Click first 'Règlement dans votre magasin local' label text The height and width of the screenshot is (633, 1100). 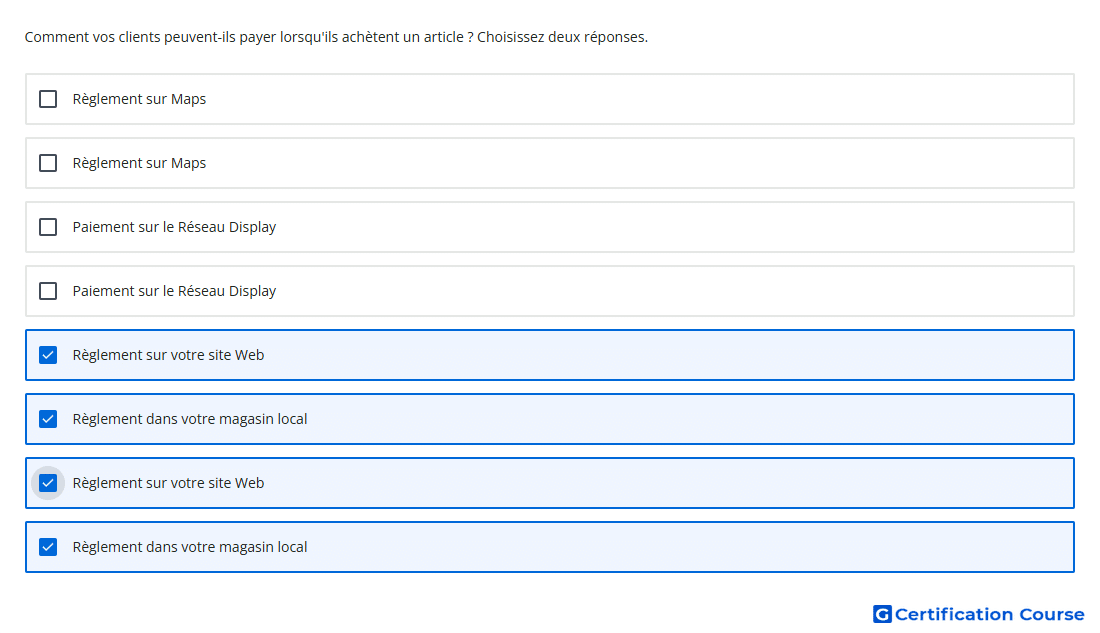189,419
